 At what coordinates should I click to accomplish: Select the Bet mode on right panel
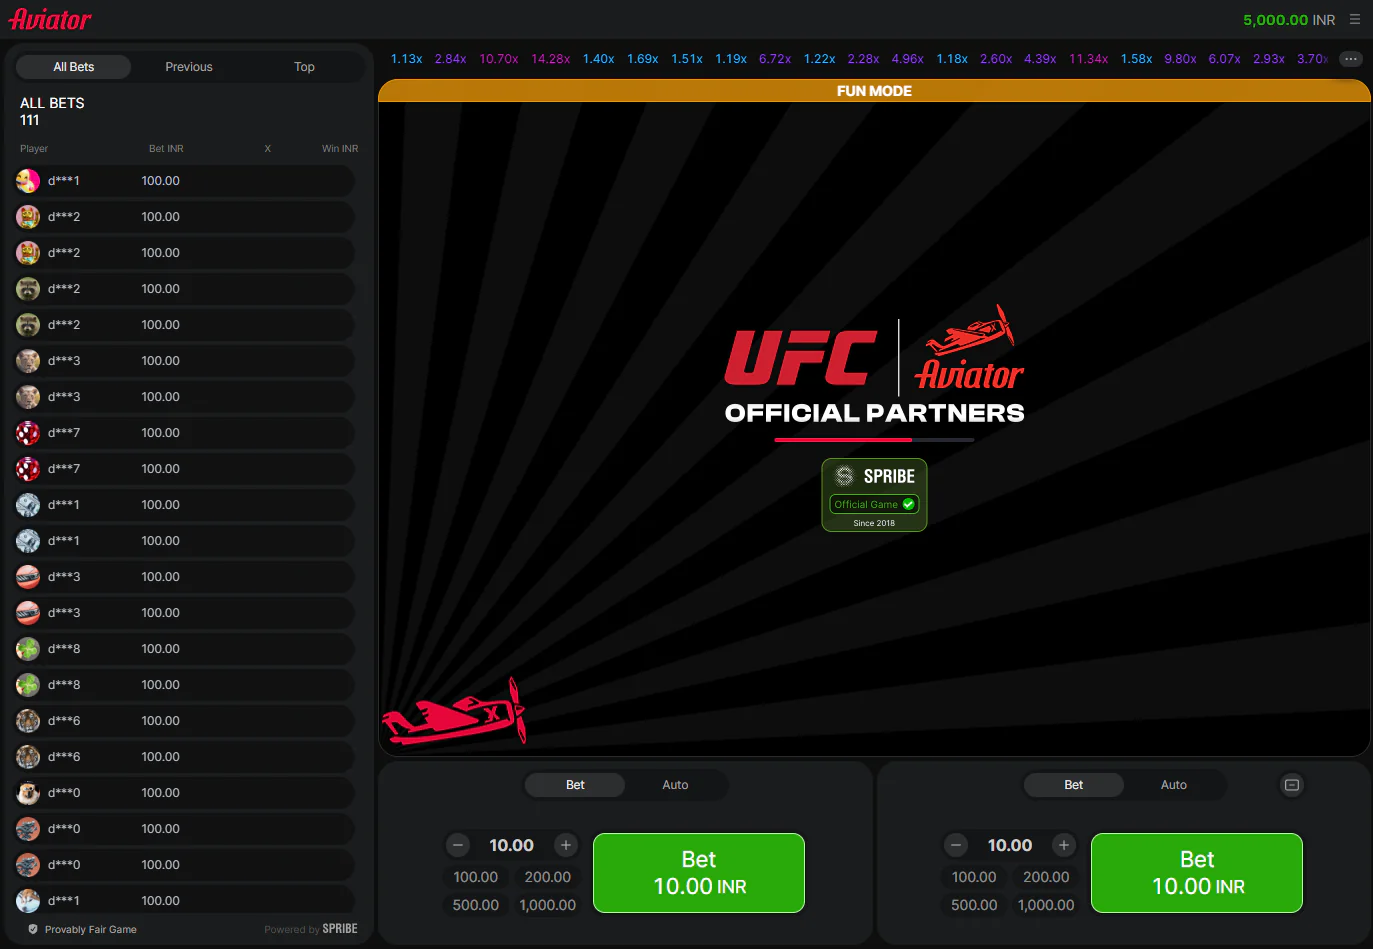click(x=1073, y=785)
